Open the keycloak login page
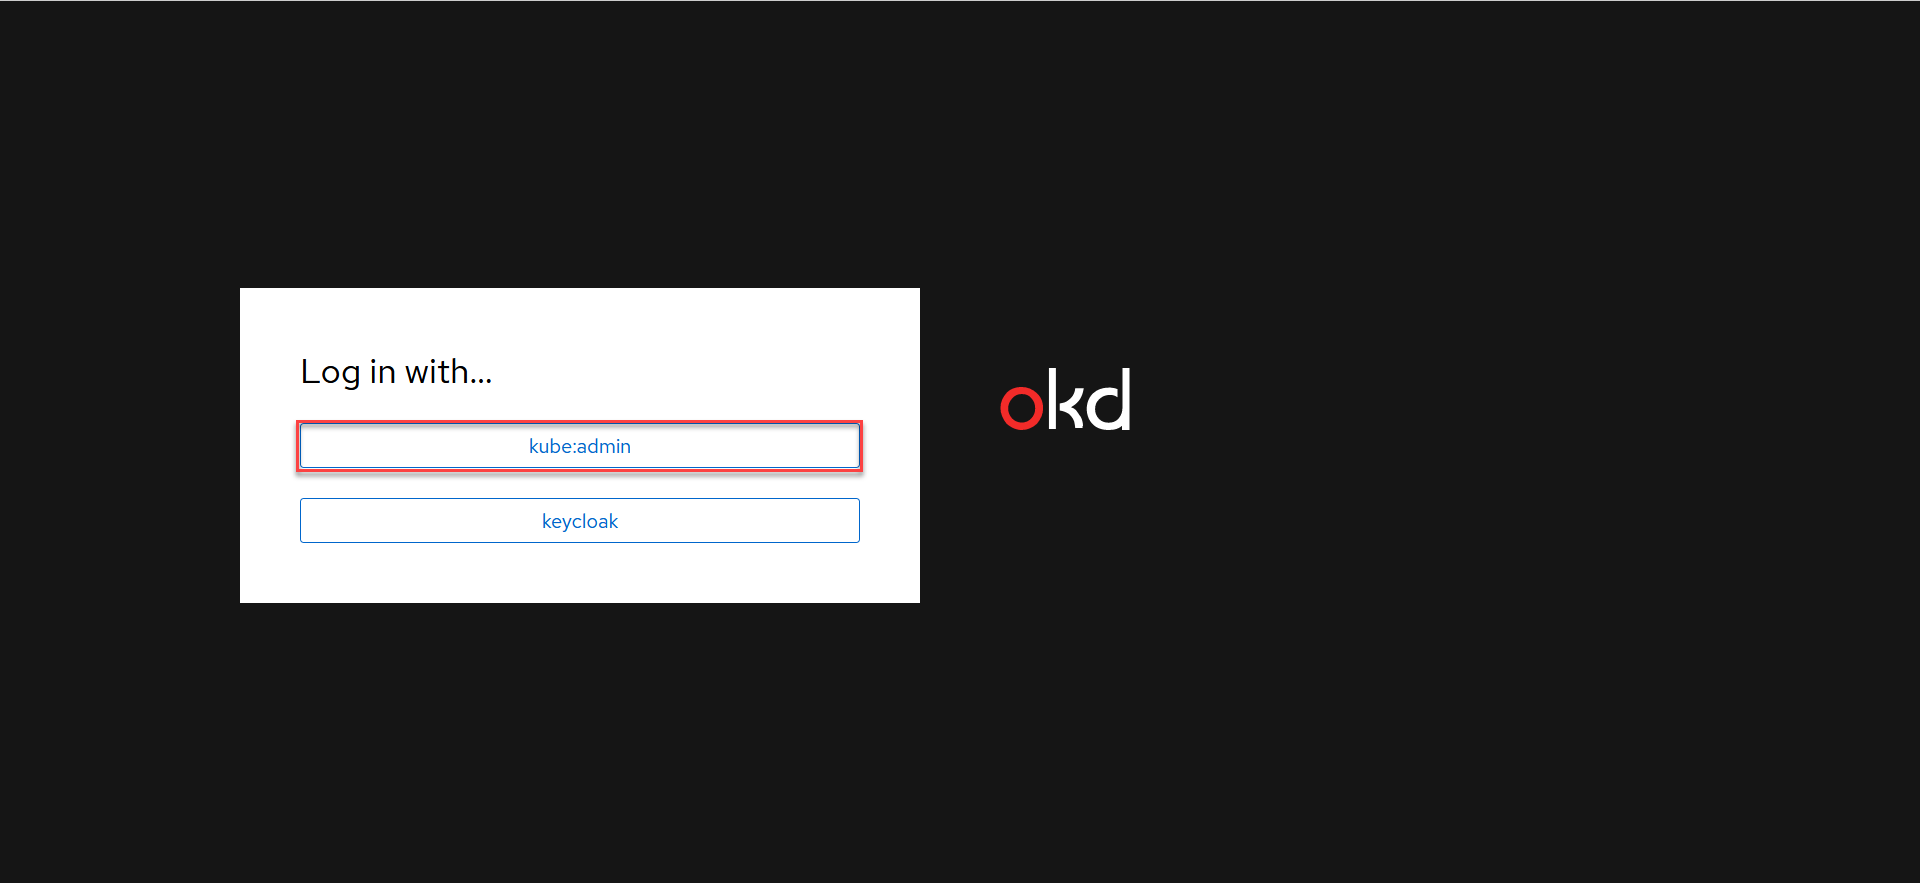 click(580, 521)
